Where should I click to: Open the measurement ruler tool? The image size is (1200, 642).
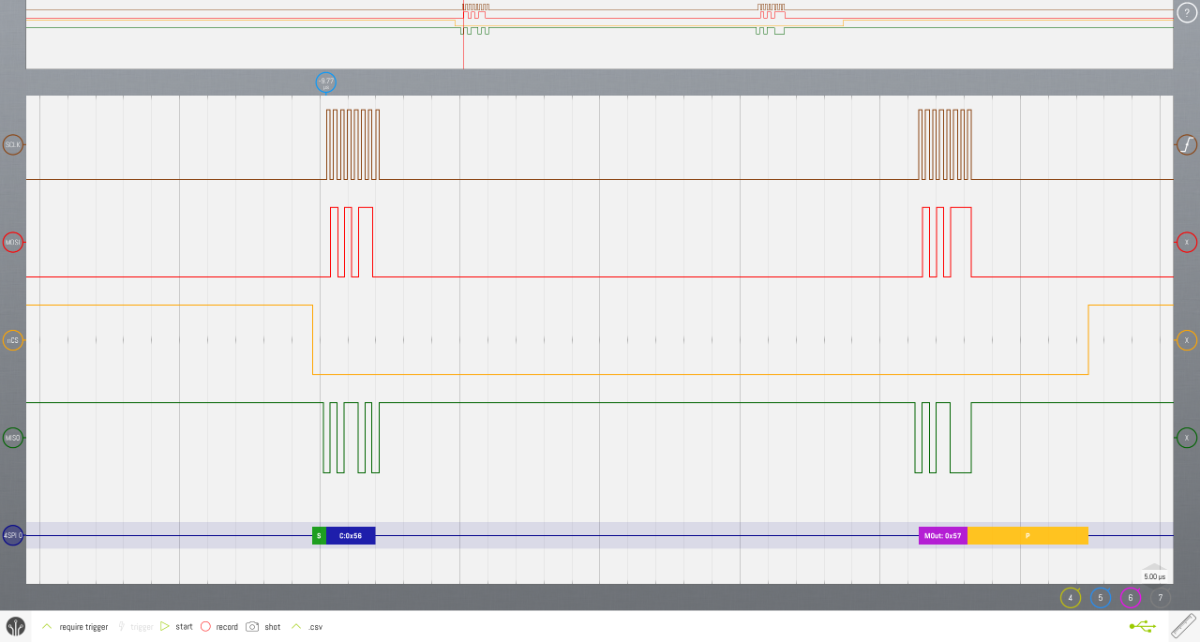pos(1184,626)
